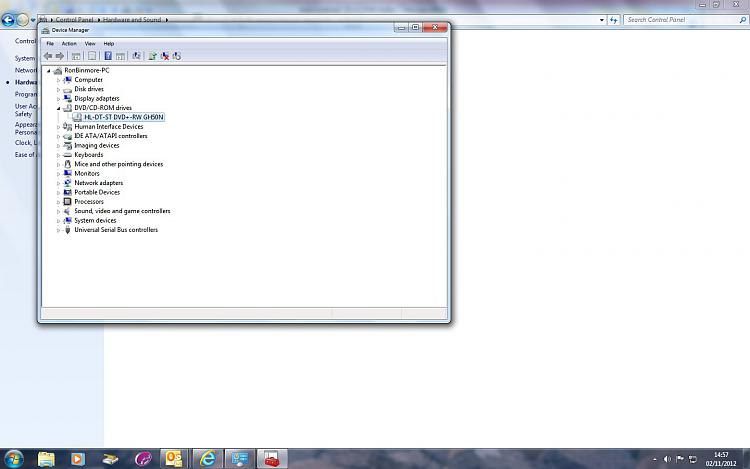Open Internet Explorer from taskbar
This screenshot has height=469, width=750.
tap(207, 459)
